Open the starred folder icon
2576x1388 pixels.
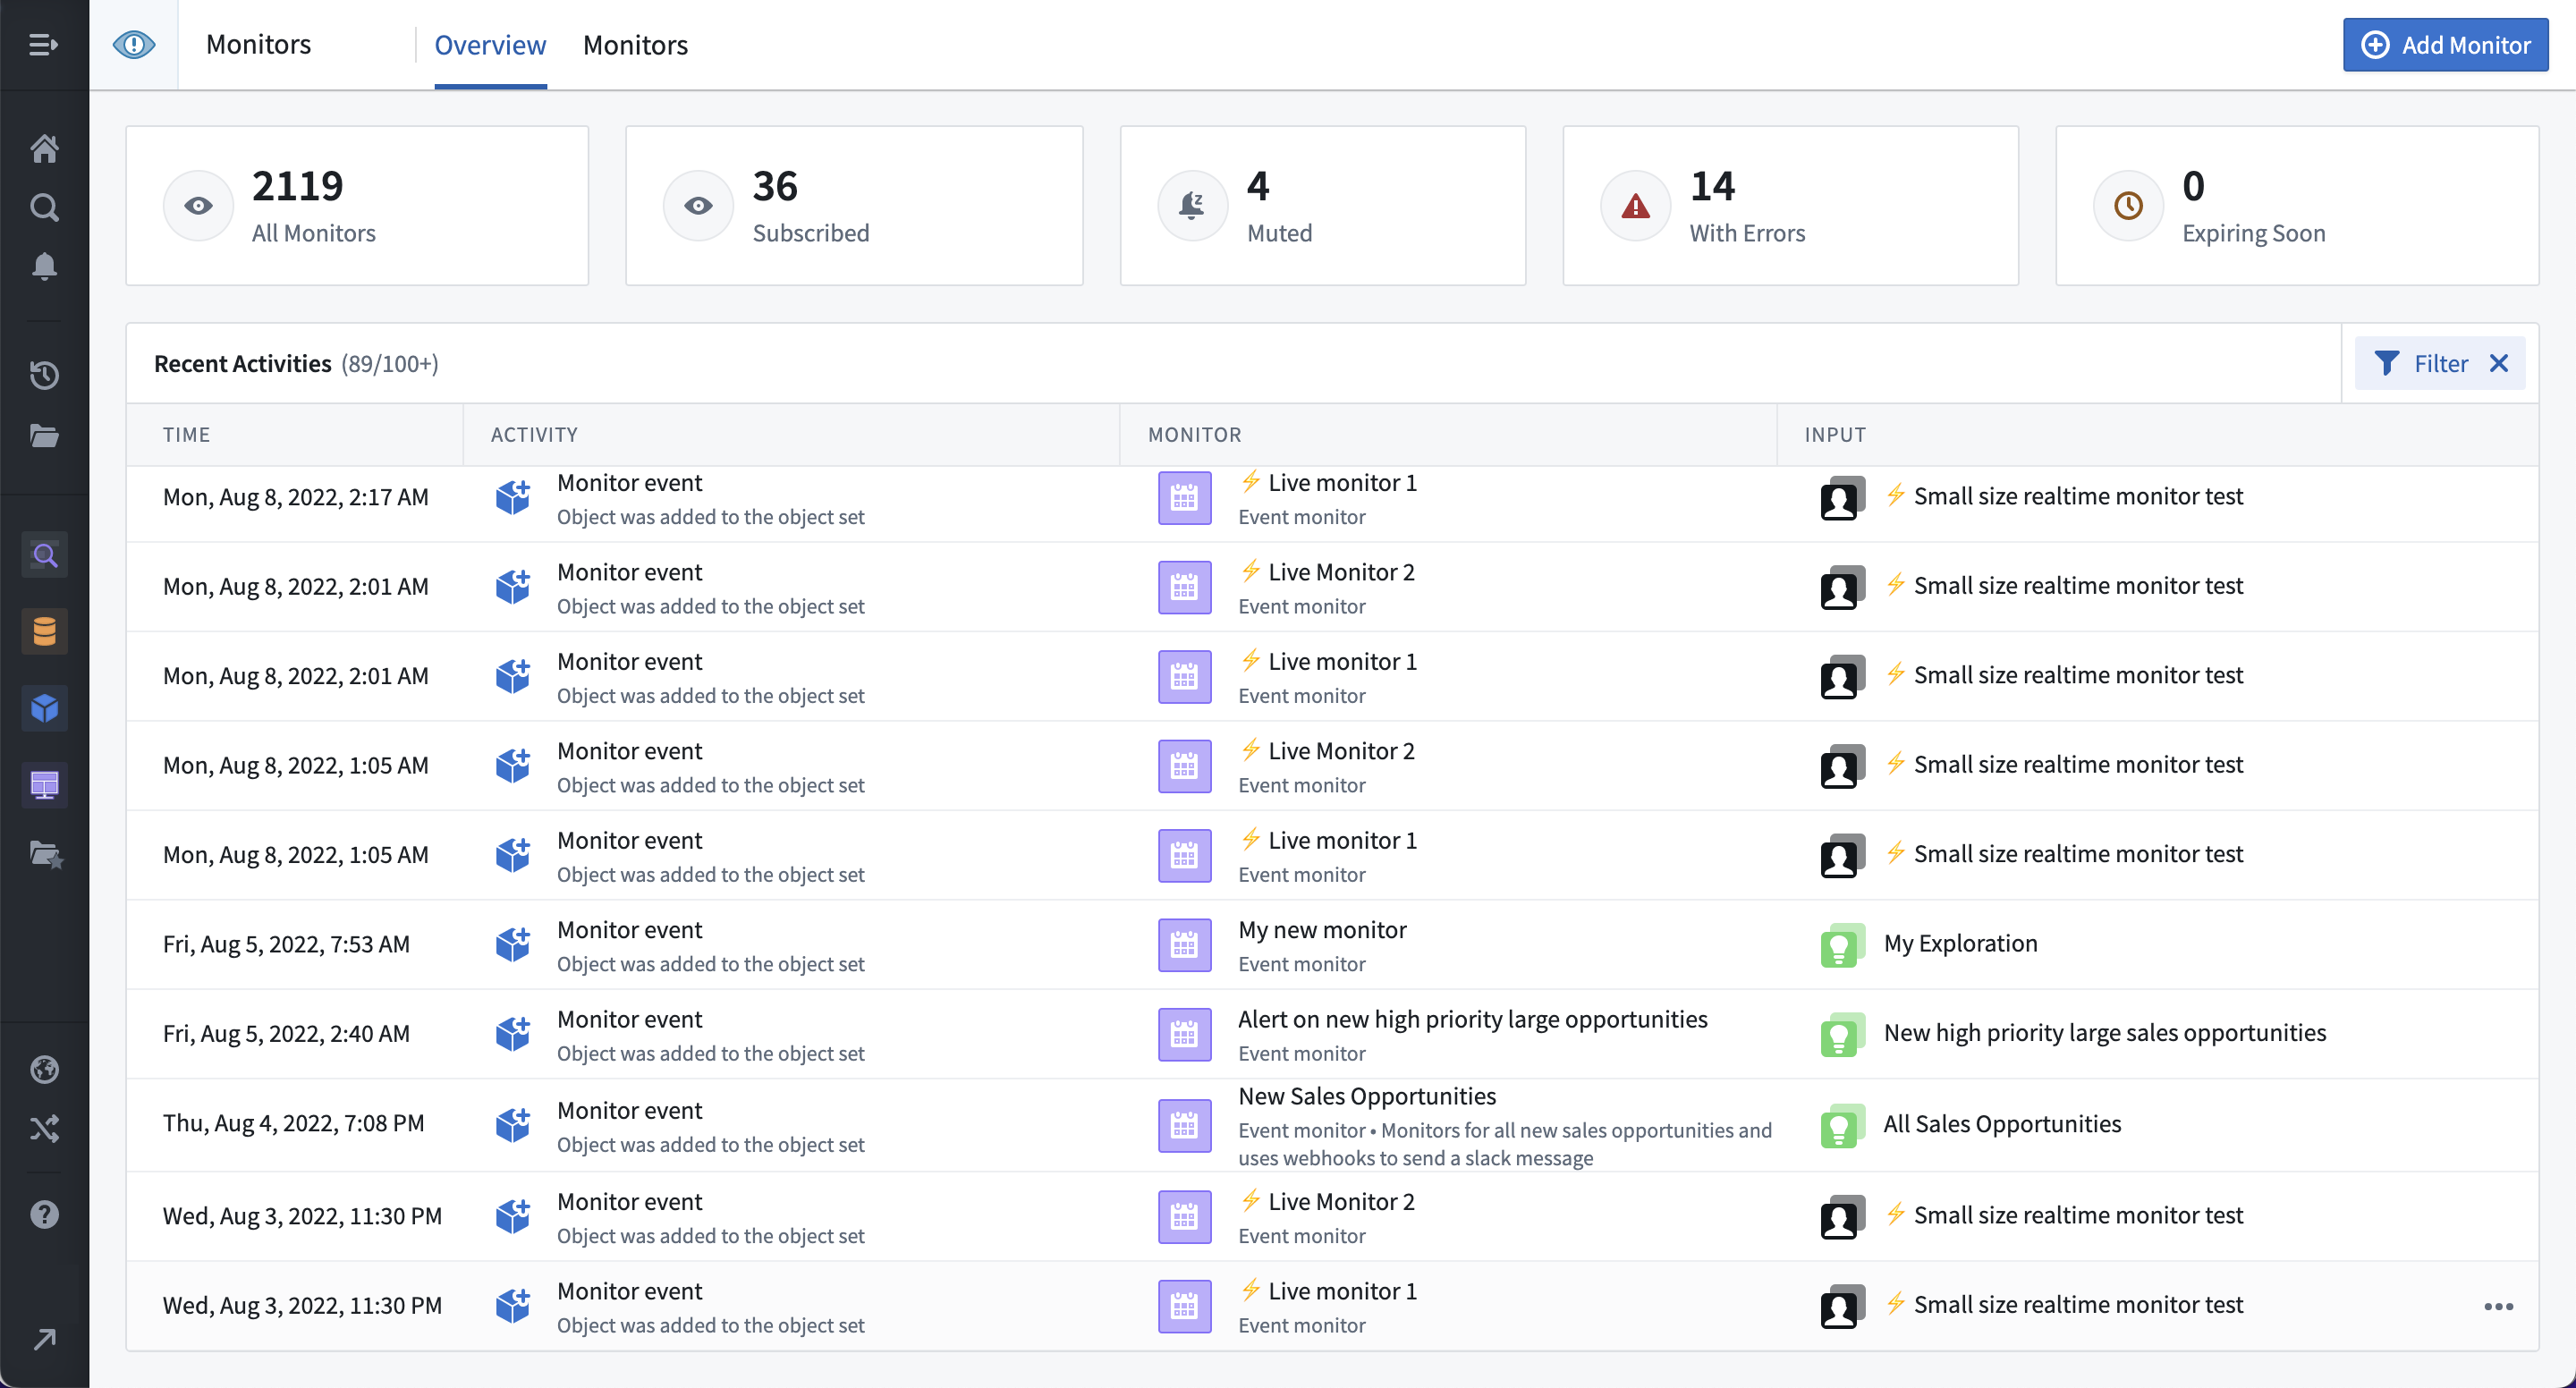point(46,855)
